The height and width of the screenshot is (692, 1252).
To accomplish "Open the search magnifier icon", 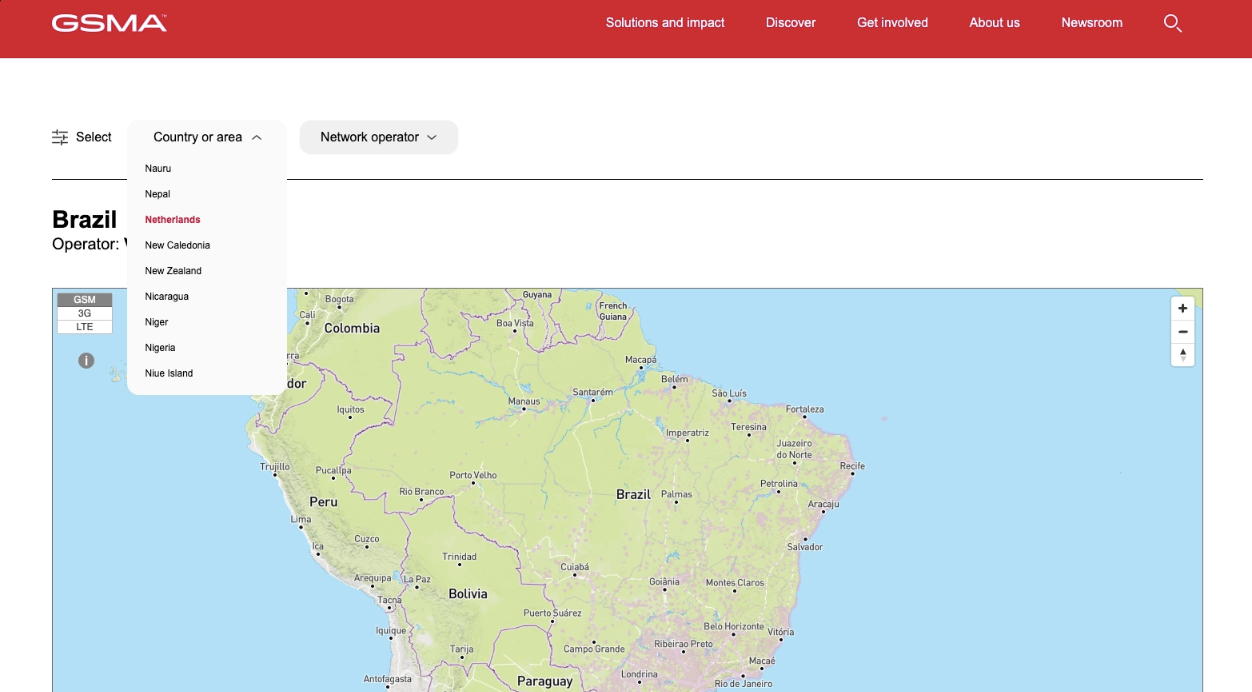I will [x=1173, y=23].
